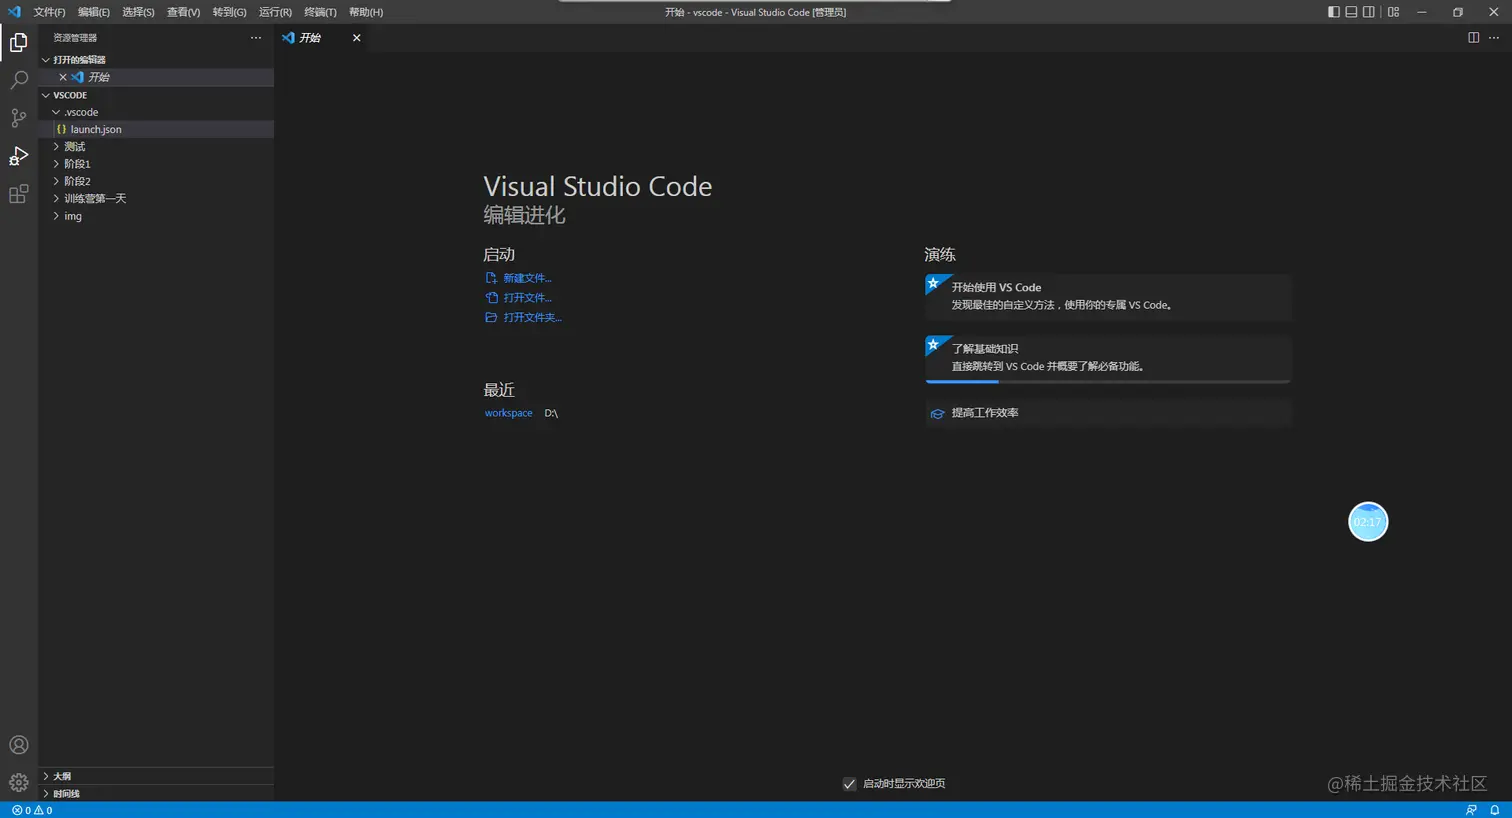Open 开始使用 VS Code walkthrough

pos(1108,297)
